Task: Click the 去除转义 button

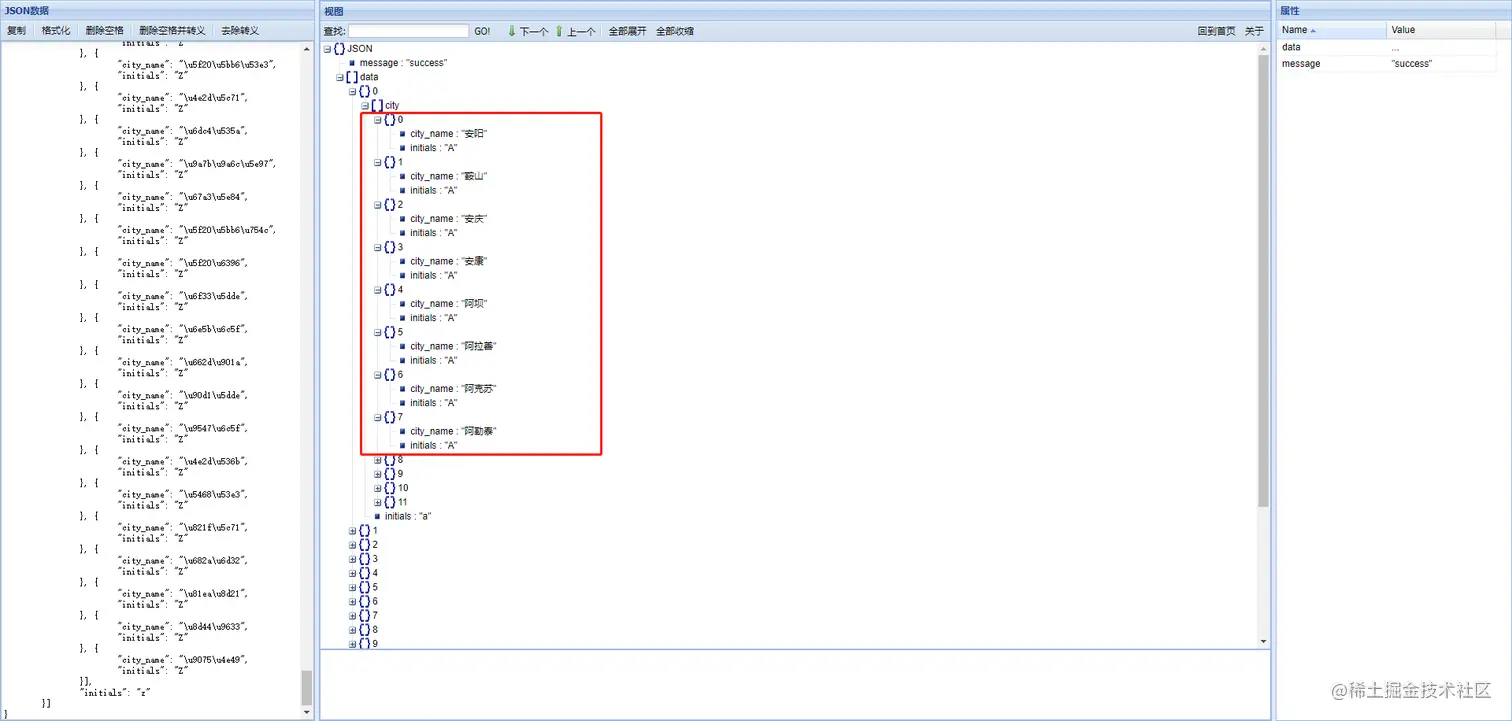Action: (240, 31)
